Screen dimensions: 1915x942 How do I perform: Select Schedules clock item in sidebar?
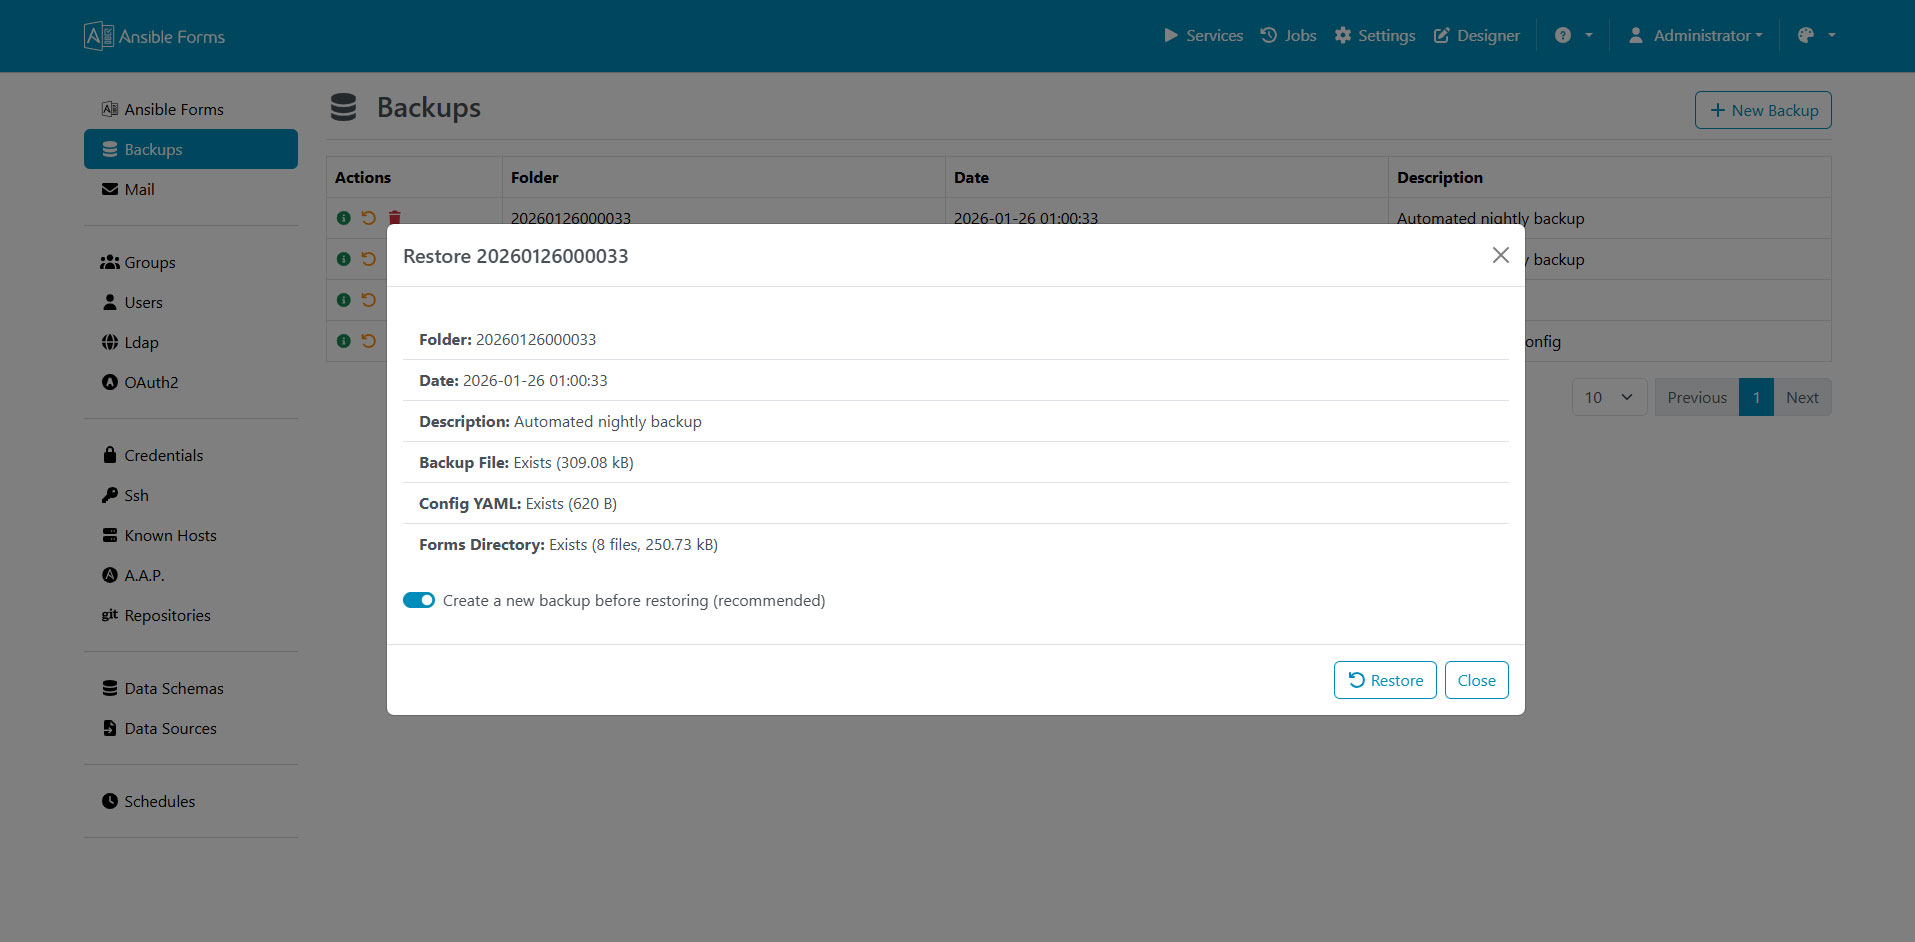pos(159,801)
